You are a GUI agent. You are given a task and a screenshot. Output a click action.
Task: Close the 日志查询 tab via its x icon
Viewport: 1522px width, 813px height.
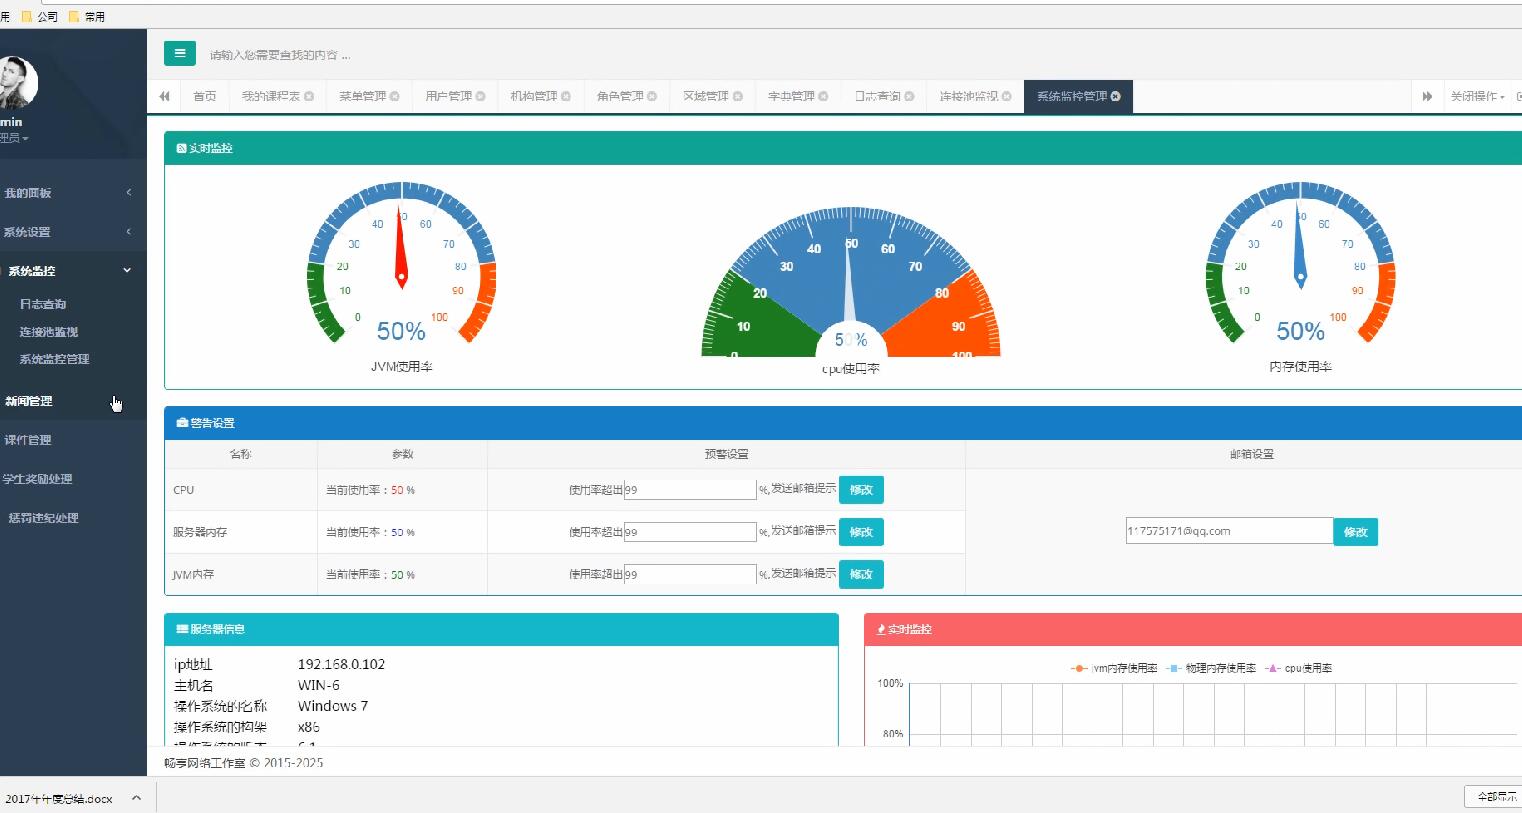tap(909, 96)
